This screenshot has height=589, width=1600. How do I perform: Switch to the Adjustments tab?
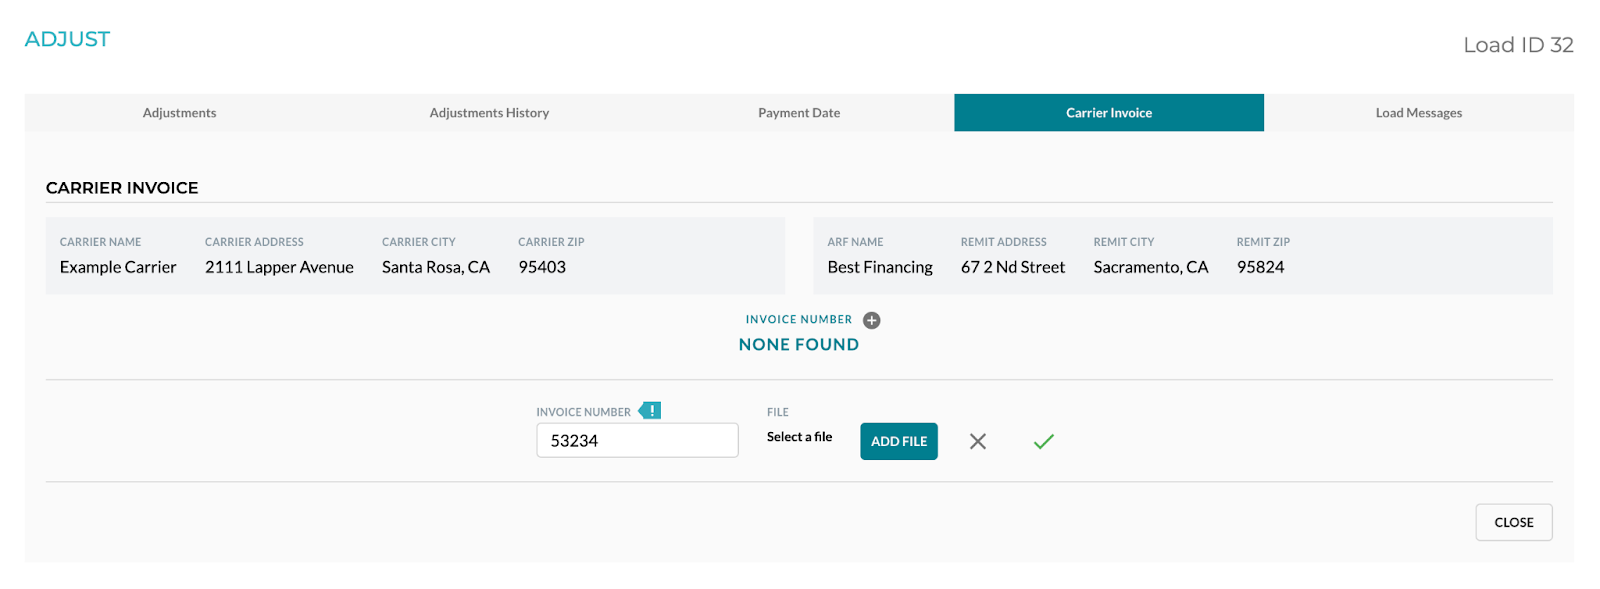point(179,113)
